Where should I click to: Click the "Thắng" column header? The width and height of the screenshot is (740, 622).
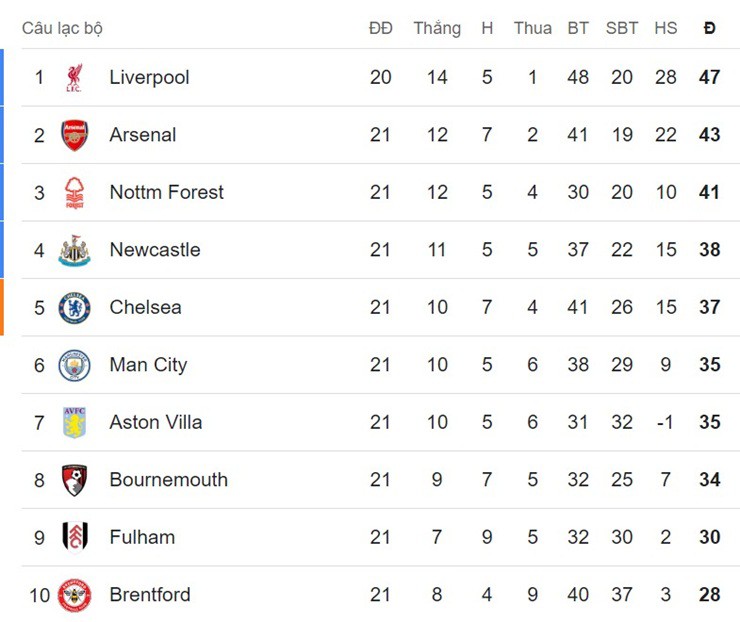(437, 28)
